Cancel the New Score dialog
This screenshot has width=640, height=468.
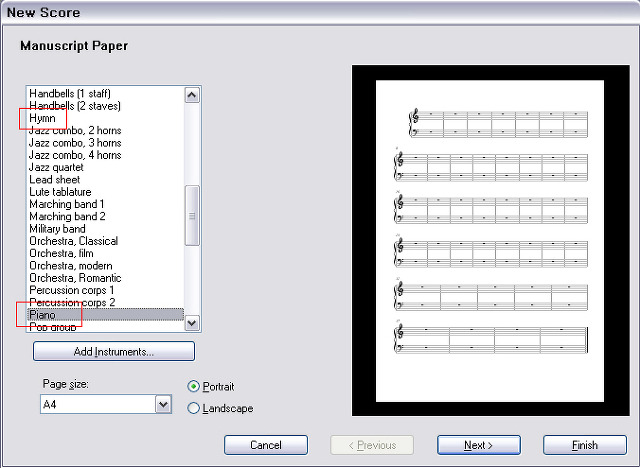coord(266,445)
